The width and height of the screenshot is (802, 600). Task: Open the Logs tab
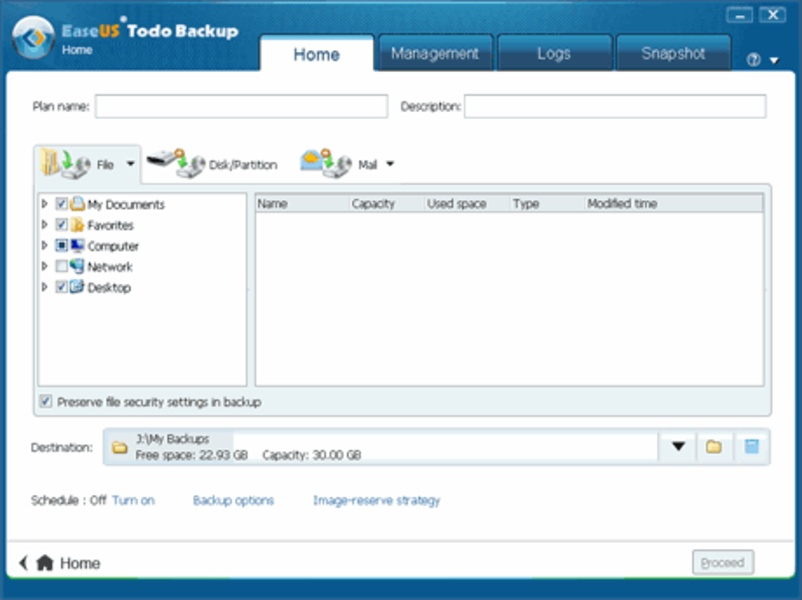[553, 54]
